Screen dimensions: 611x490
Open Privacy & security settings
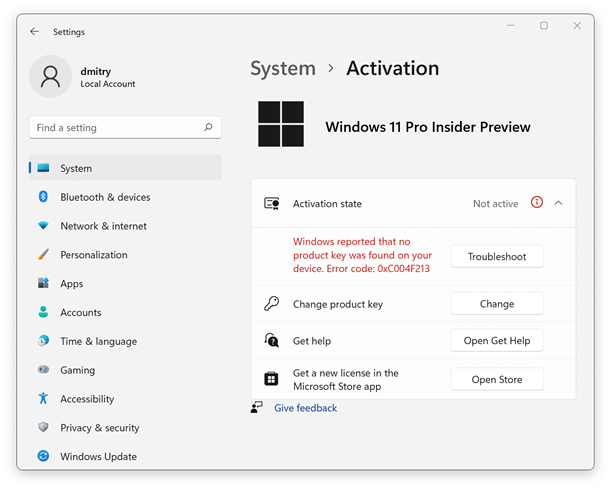125,428
